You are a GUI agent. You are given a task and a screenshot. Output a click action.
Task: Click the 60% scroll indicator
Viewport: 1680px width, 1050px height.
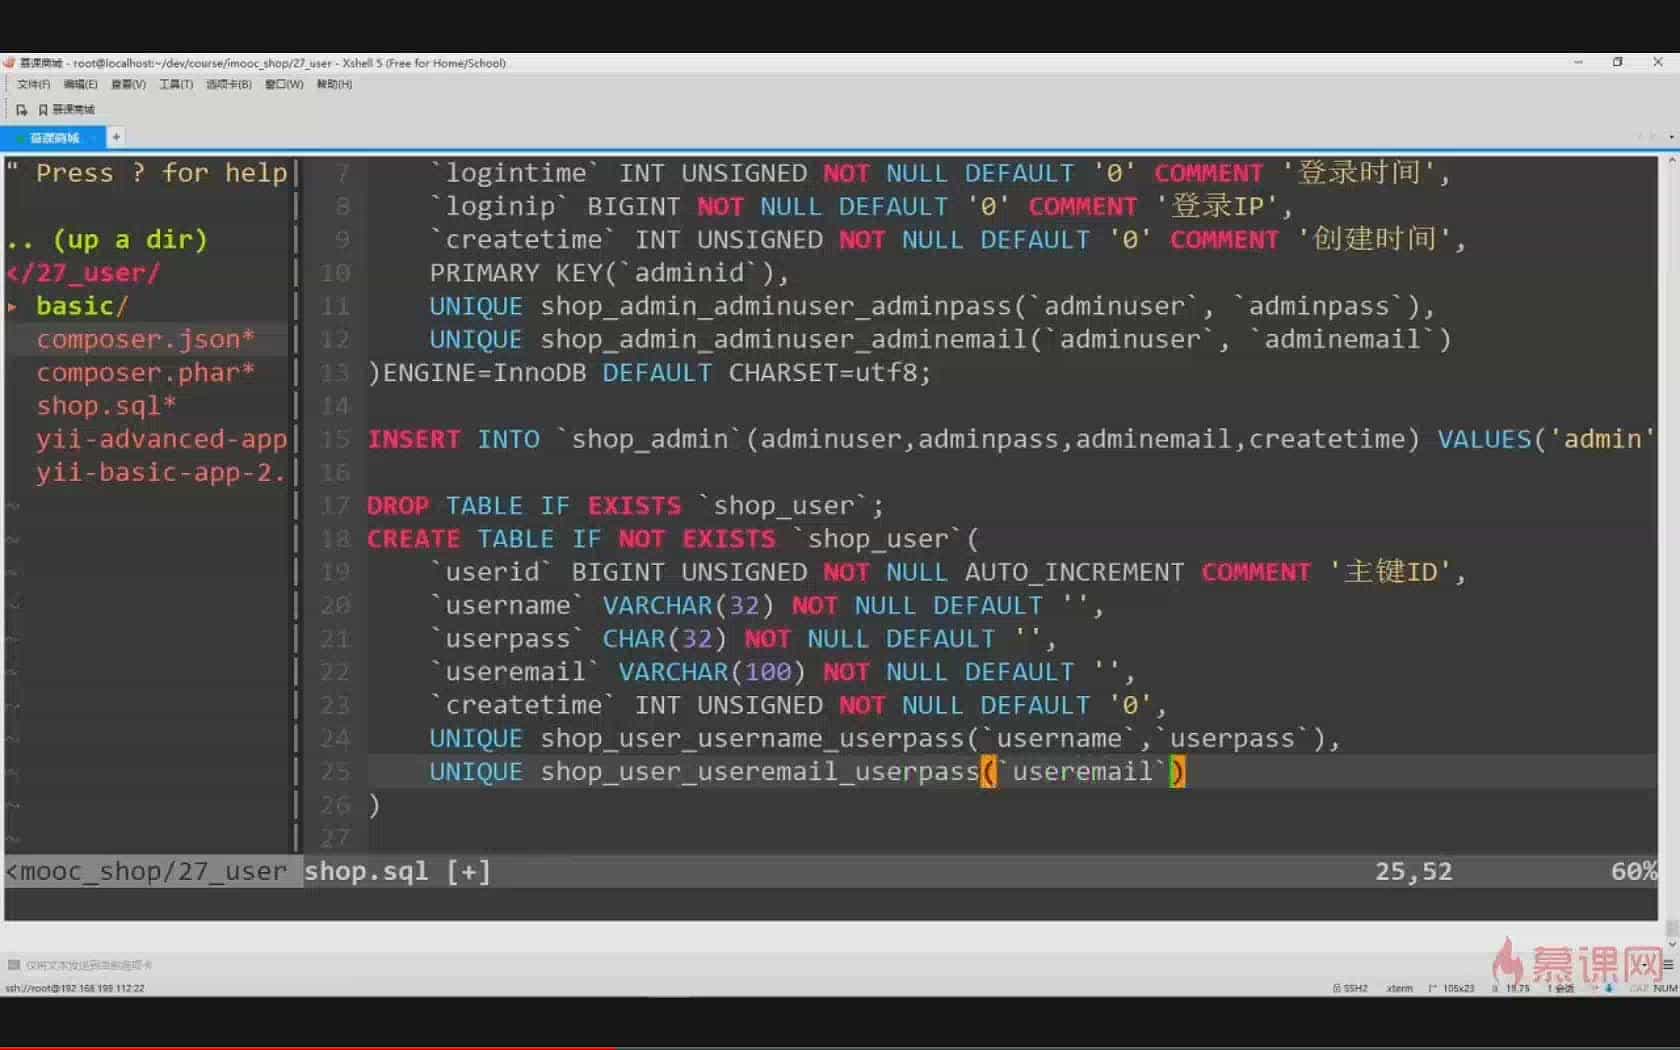click(1633, 871)
